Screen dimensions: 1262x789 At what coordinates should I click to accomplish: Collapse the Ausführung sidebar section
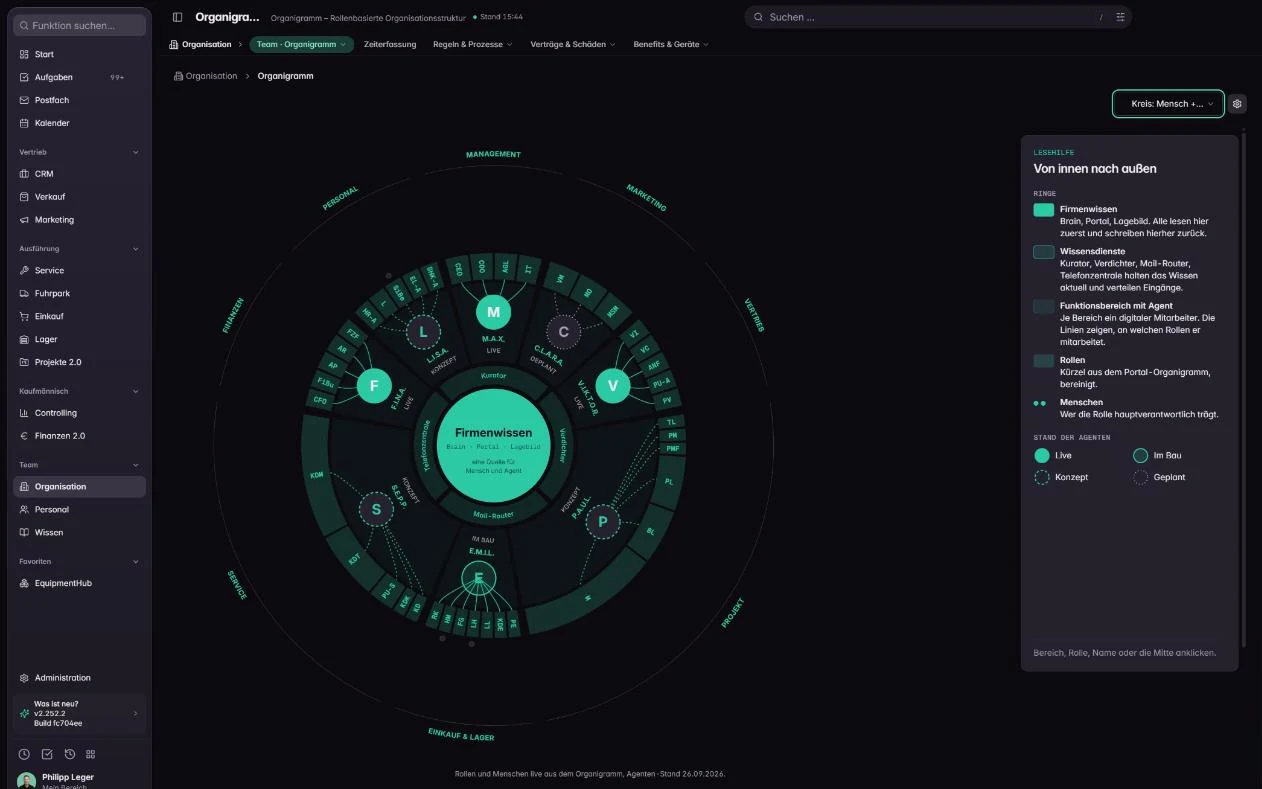pos(79,248)
